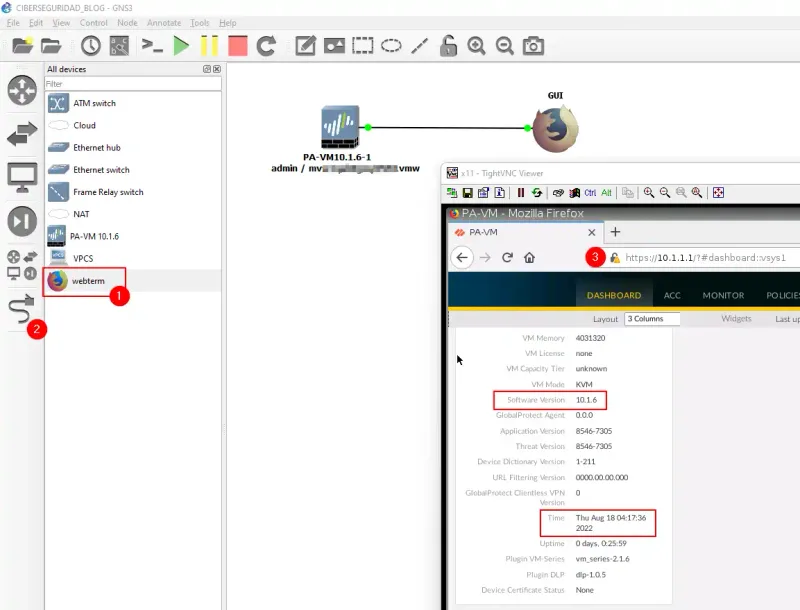Image resolution: width=800 pixels, height=610 pixels.
Task: Stop all nodes with the red stop button
Action: point(238,45)
